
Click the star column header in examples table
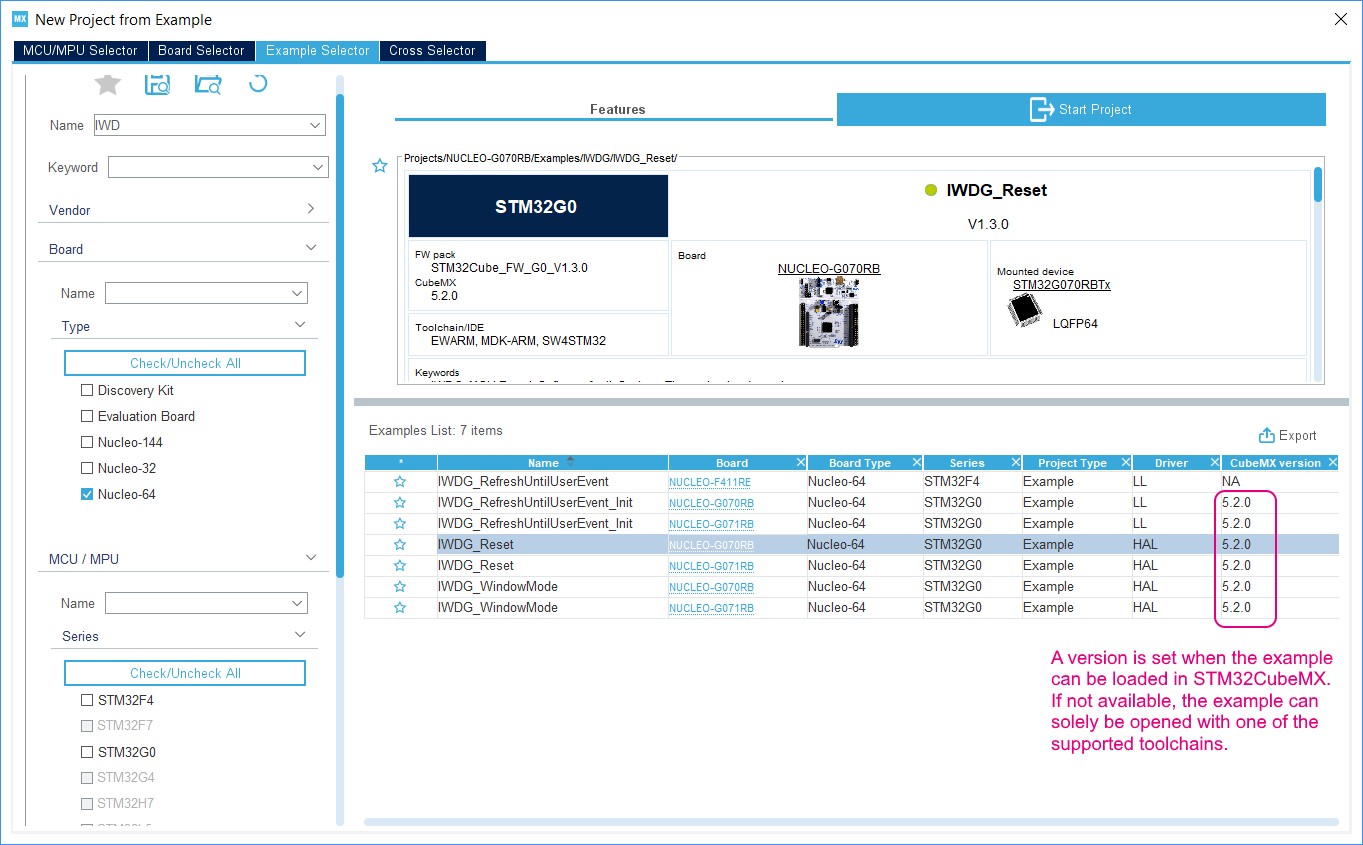[x=401, y=463]
